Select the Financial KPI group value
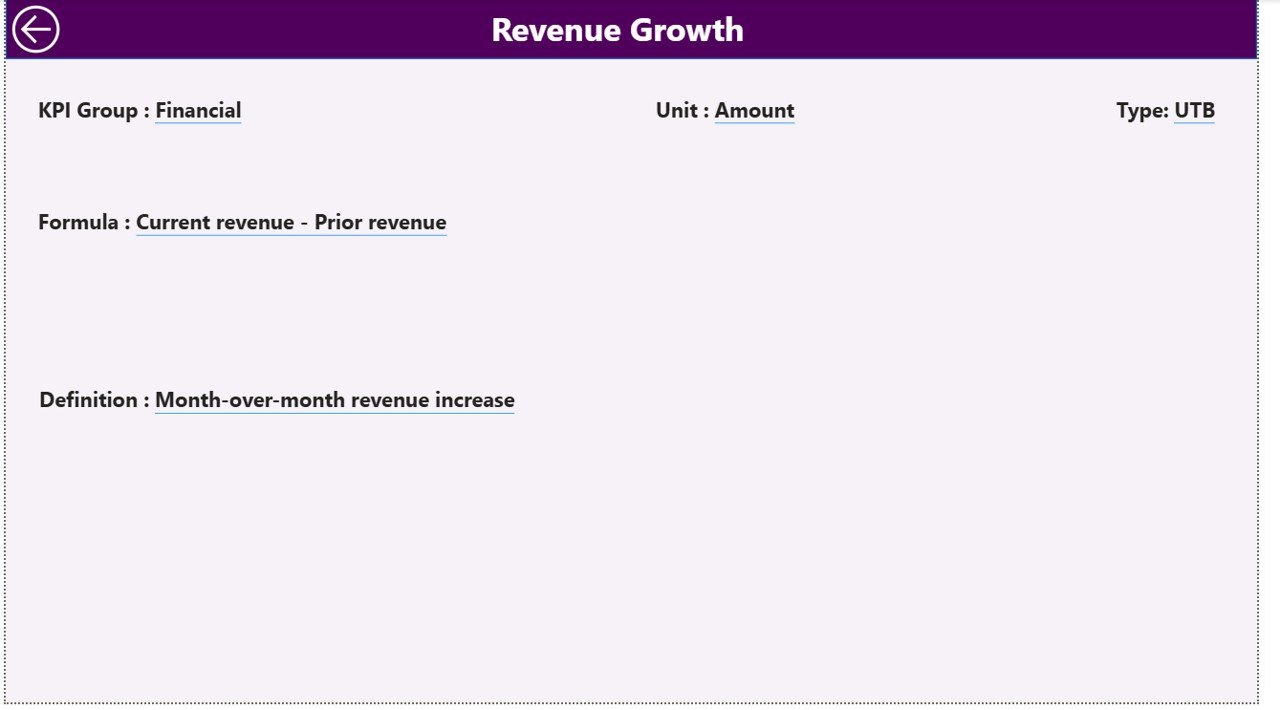The width and height of the screenshot is (1280, 710). [x=197, y=110]
